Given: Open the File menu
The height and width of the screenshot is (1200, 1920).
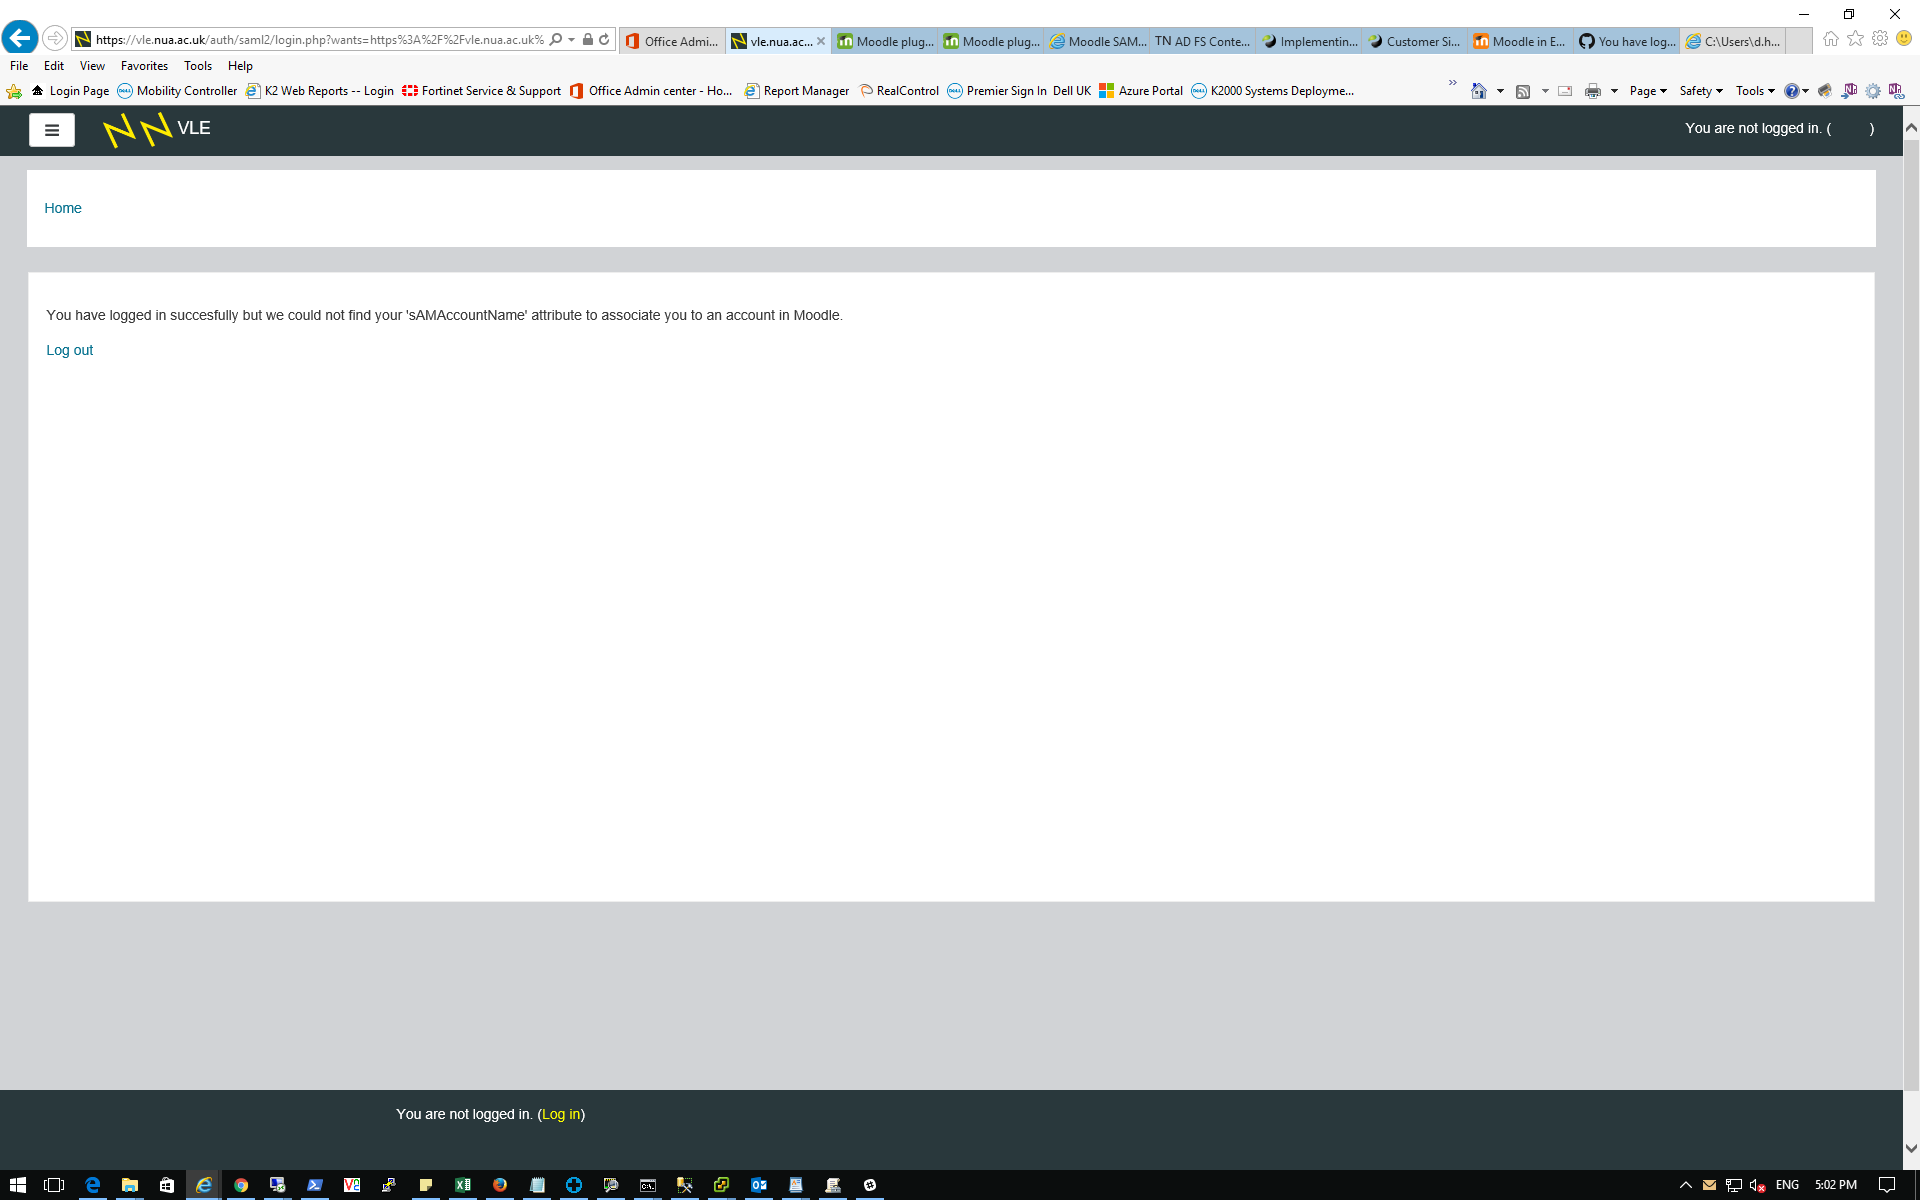Looking at the screenshot, I should coord(19,66).
